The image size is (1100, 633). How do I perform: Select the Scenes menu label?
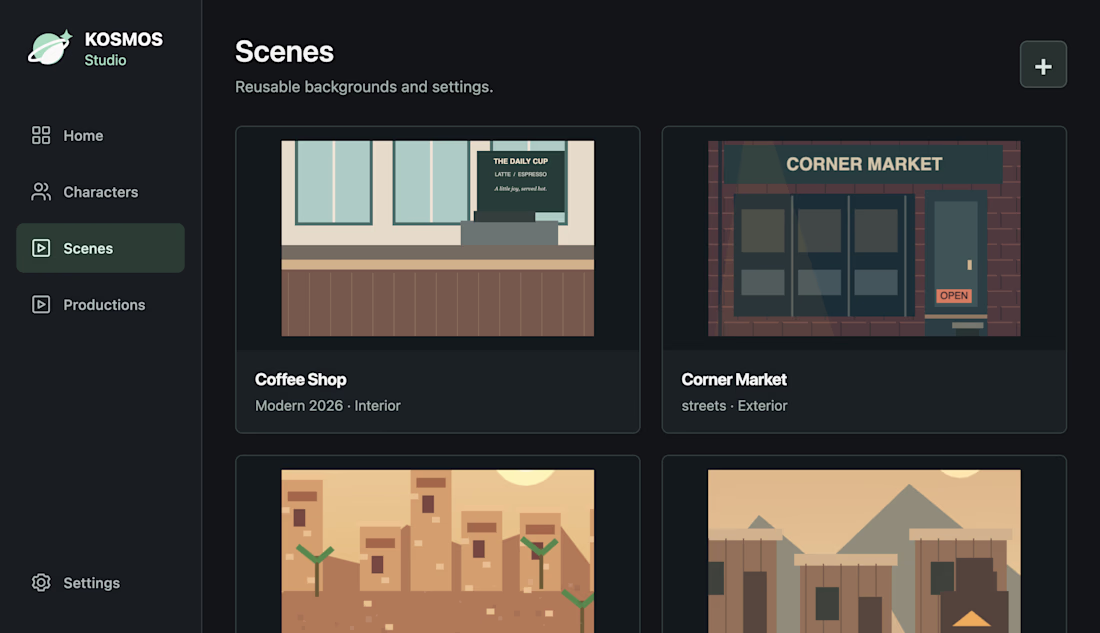[x=88, y=248]
